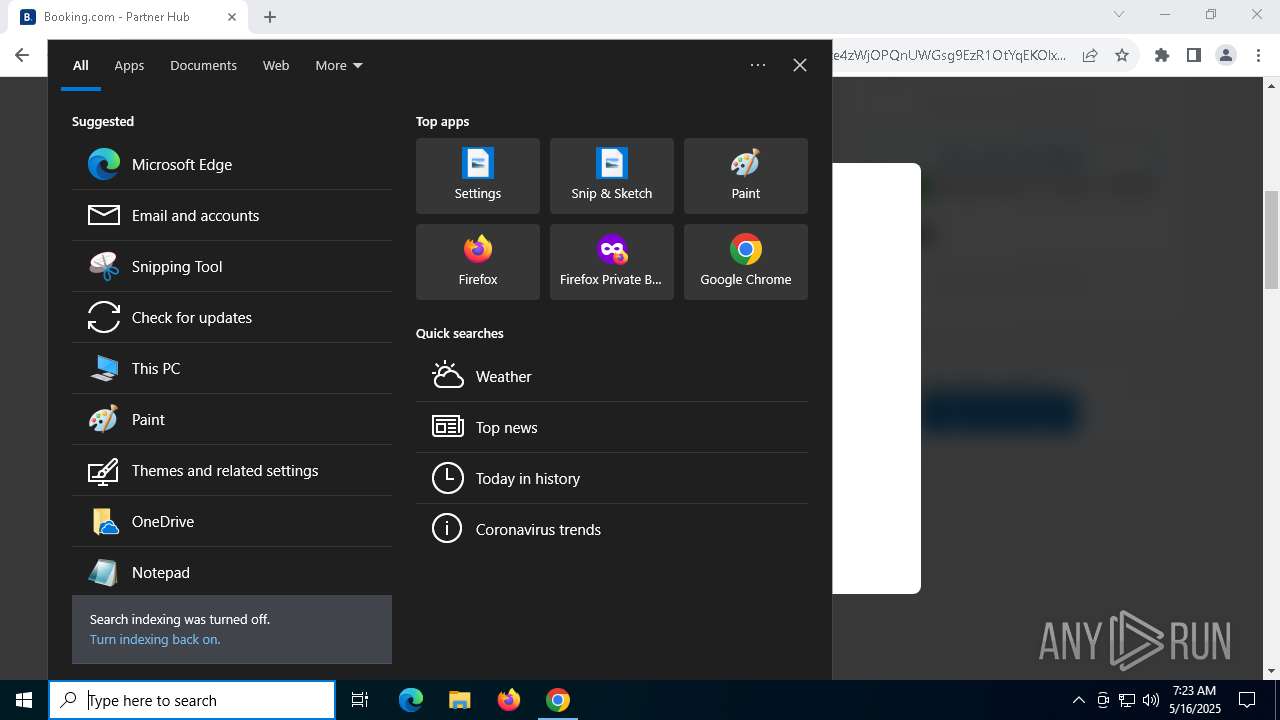Viewport: 1280px width, 720px height.
Task: Click the Type here to search box
Action: click(x=192, y=700)
